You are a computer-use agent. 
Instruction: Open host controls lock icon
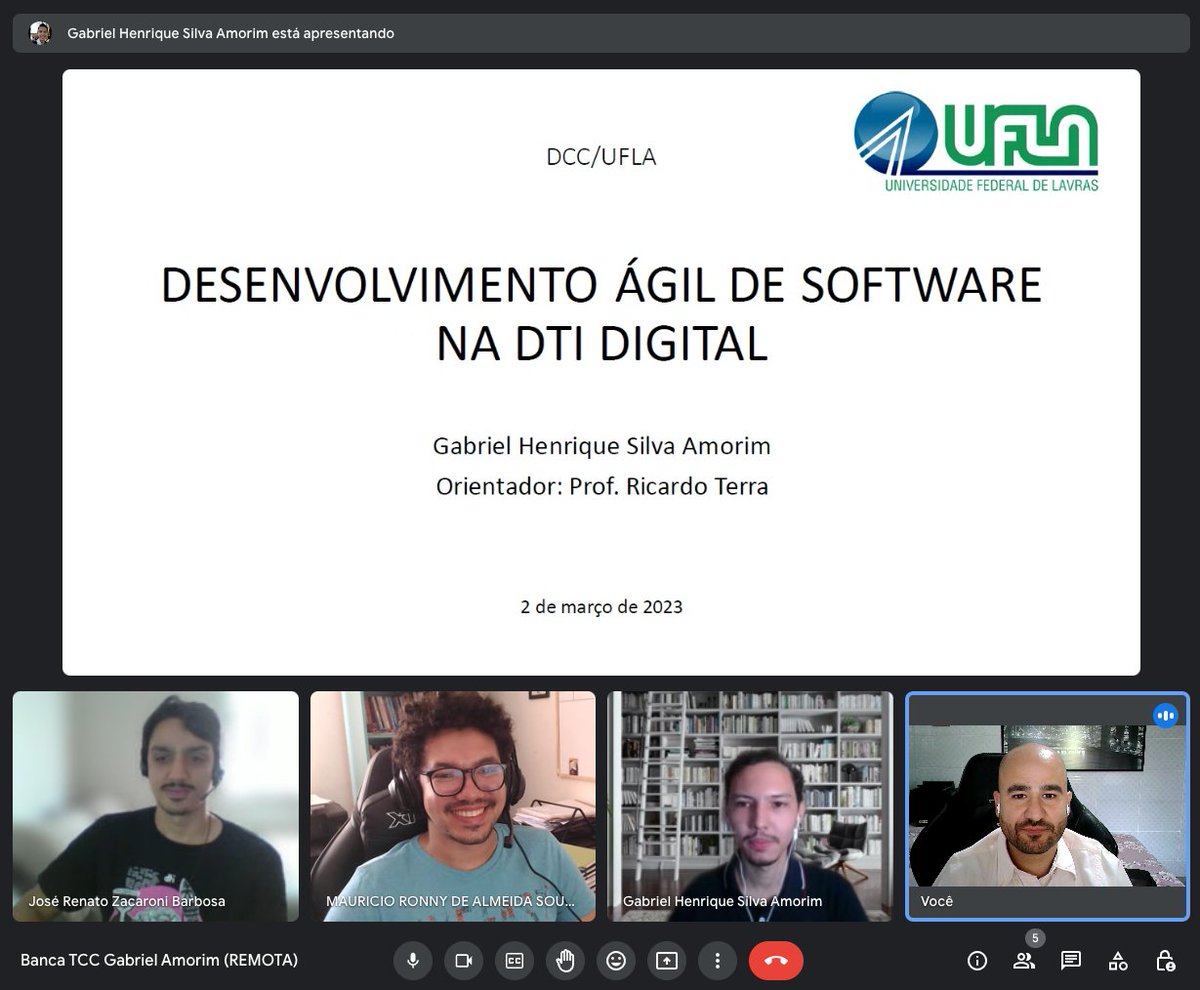point(1165,961)
